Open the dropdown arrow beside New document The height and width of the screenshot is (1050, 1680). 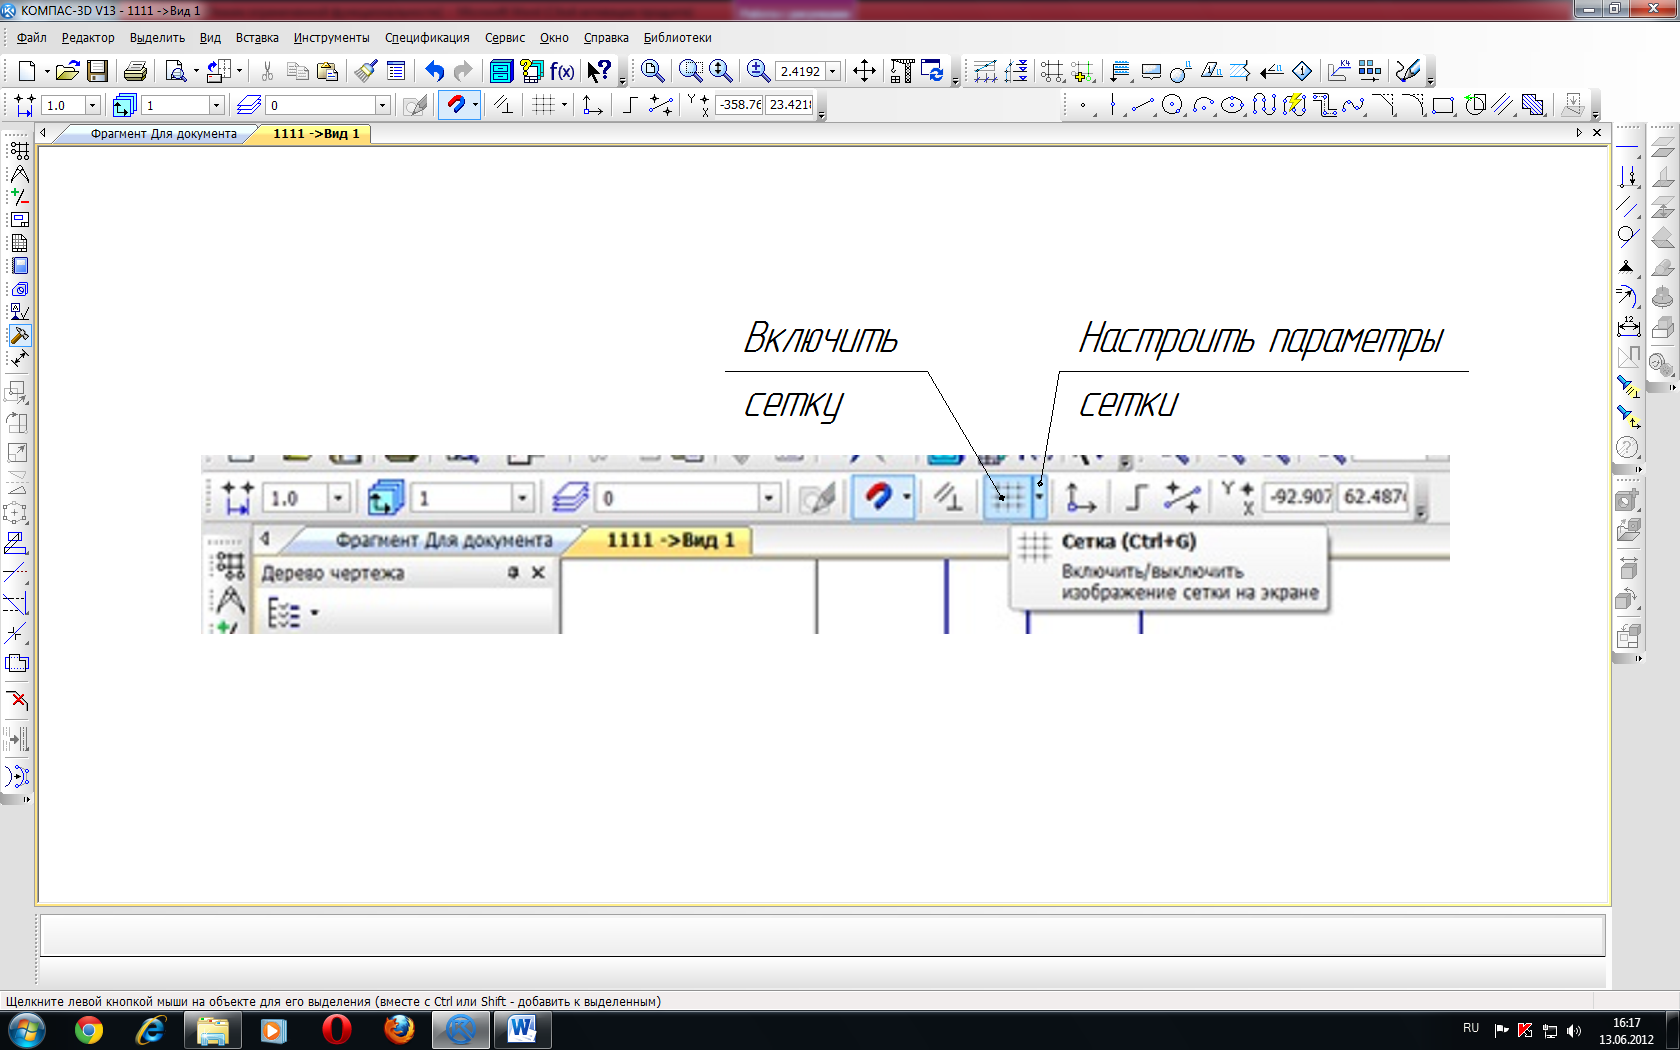[46, 71]
